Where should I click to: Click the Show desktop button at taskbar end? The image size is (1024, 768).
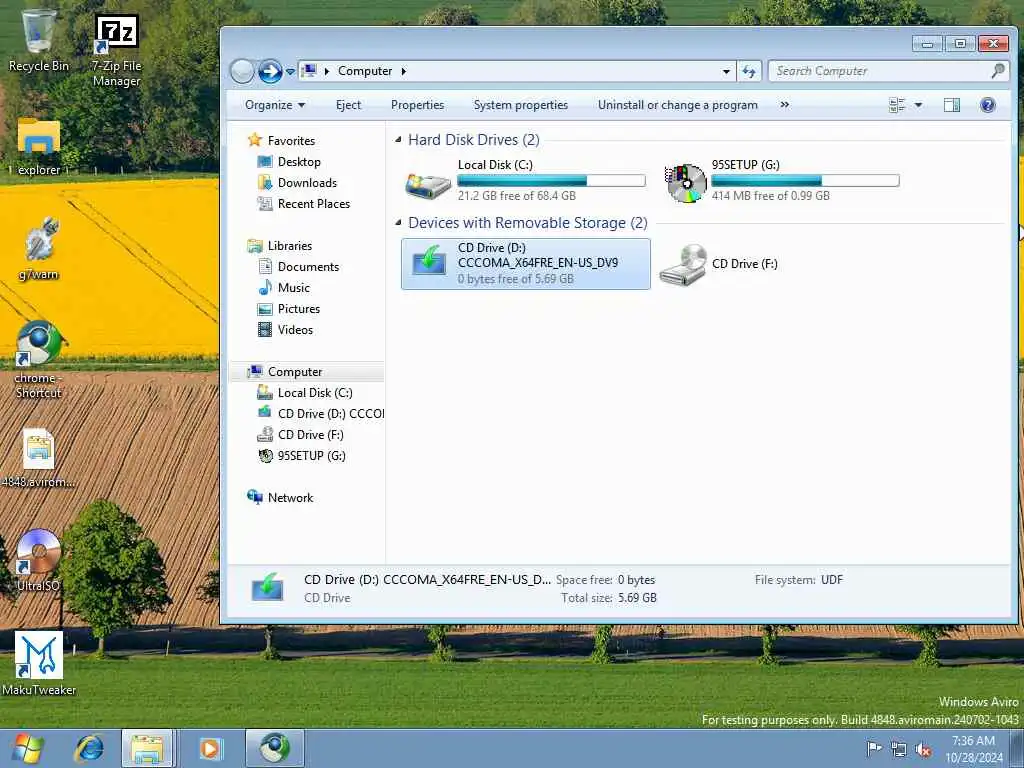pos(1017,748)
